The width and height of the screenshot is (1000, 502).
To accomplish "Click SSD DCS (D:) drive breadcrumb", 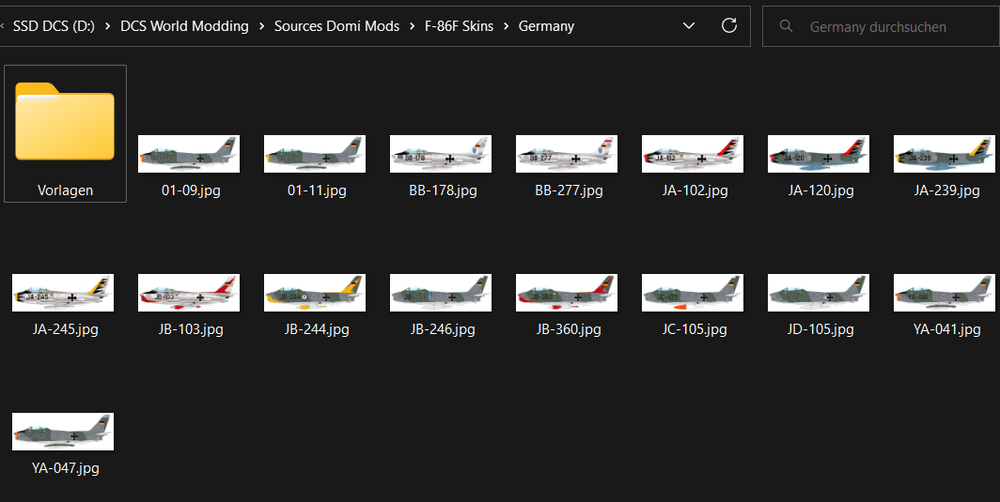I will coord(55,26).
